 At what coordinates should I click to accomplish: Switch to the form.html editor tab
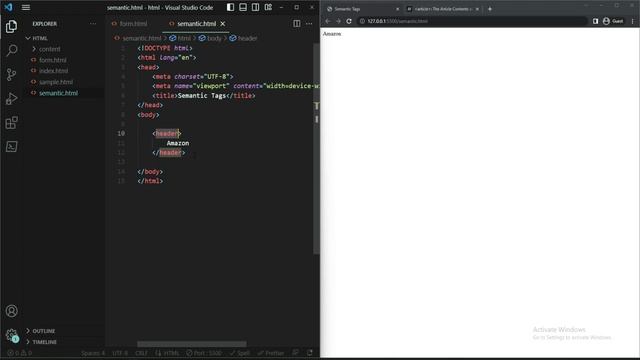click(x=129, y=24)
